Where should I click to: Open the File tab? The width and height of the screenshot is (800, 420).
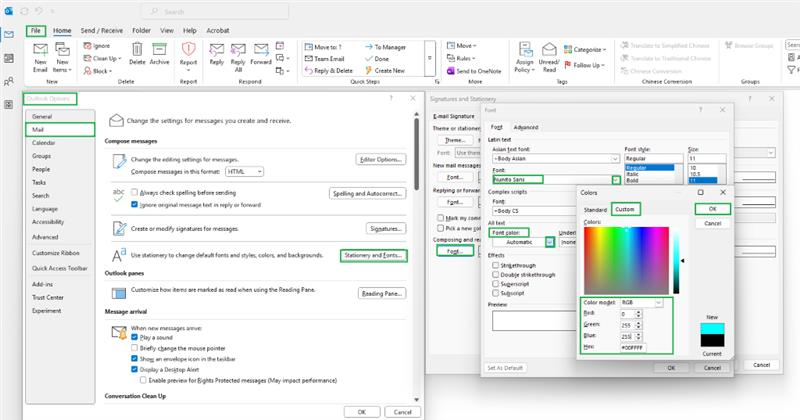point(36,31)
